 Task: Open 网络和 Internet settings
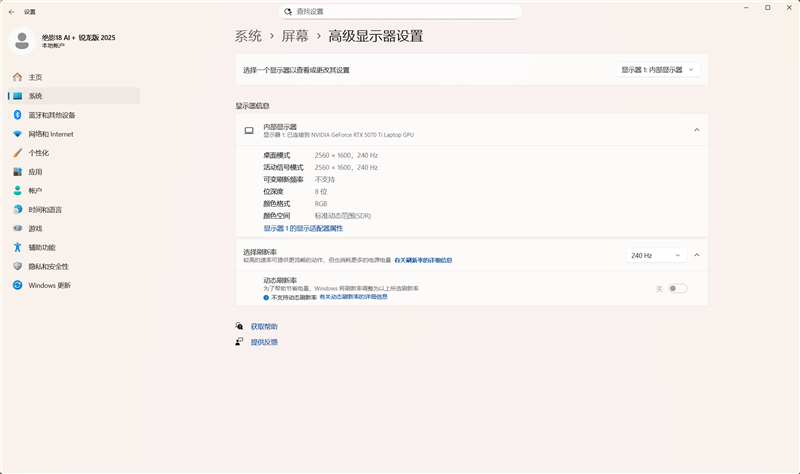[x=50, y=134]
